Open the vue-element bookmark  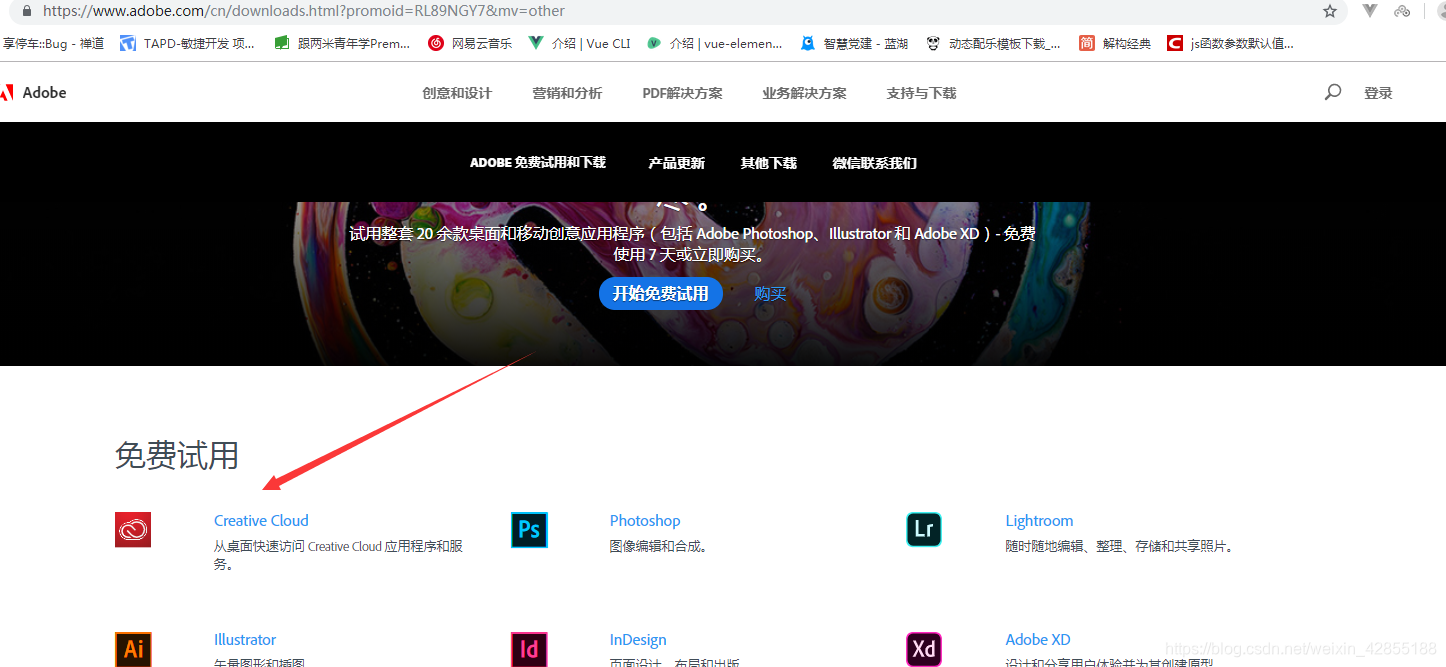pyautogui.click(x=715, y=43)
